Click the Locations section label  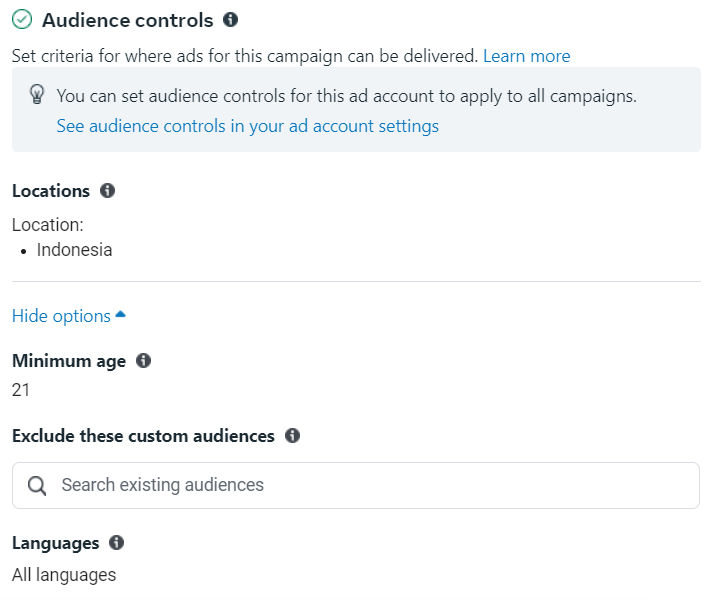point(51,191)
